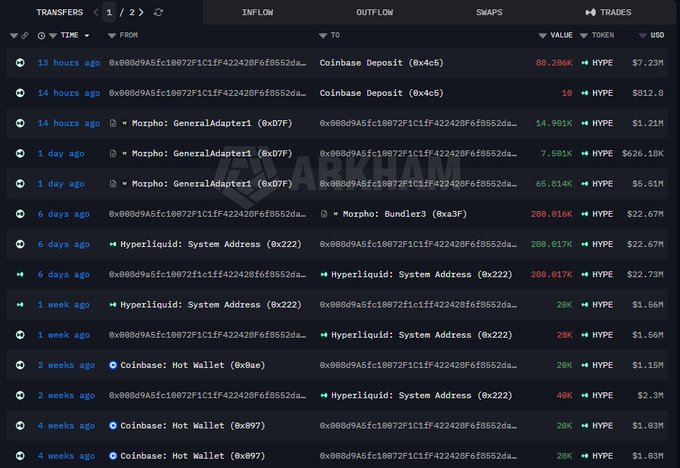The image size is (680, 468).
Task: Select the HYPE token in $7.23M row
Action: tap(602, 63)
